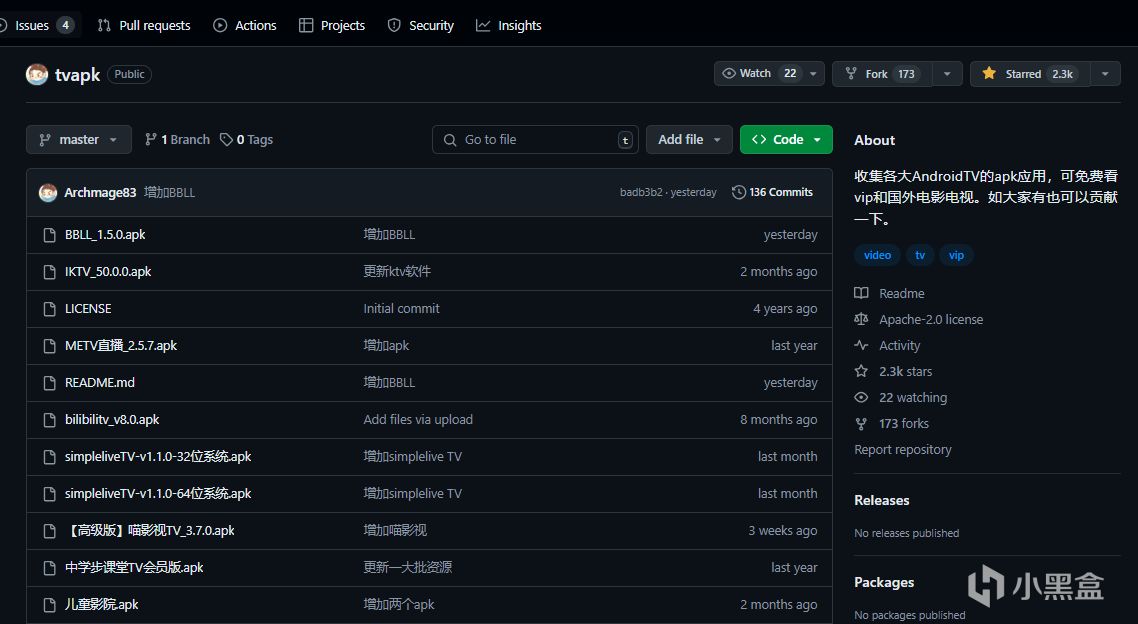This screenshot has height=624, width=1138.
Task: Open simpleliveTV-v1.1.0-32位系统.apk
Action: [x=158, y=456]
